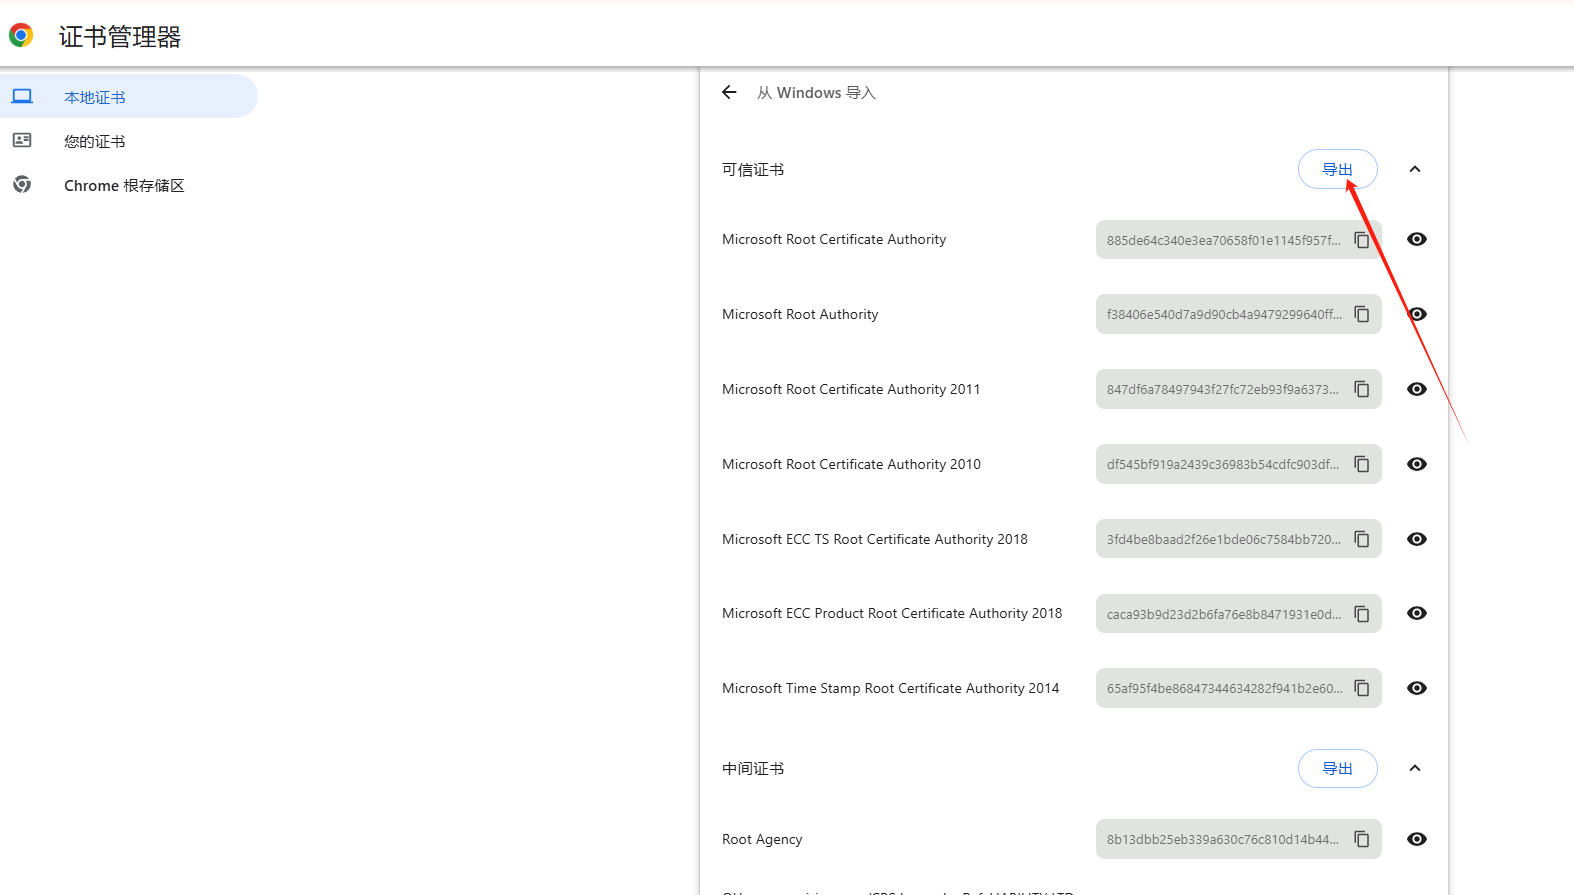Click the ID card icon beside 您的证书
Viewport: 1574px width, 895px height.
[x=22, y=140]
